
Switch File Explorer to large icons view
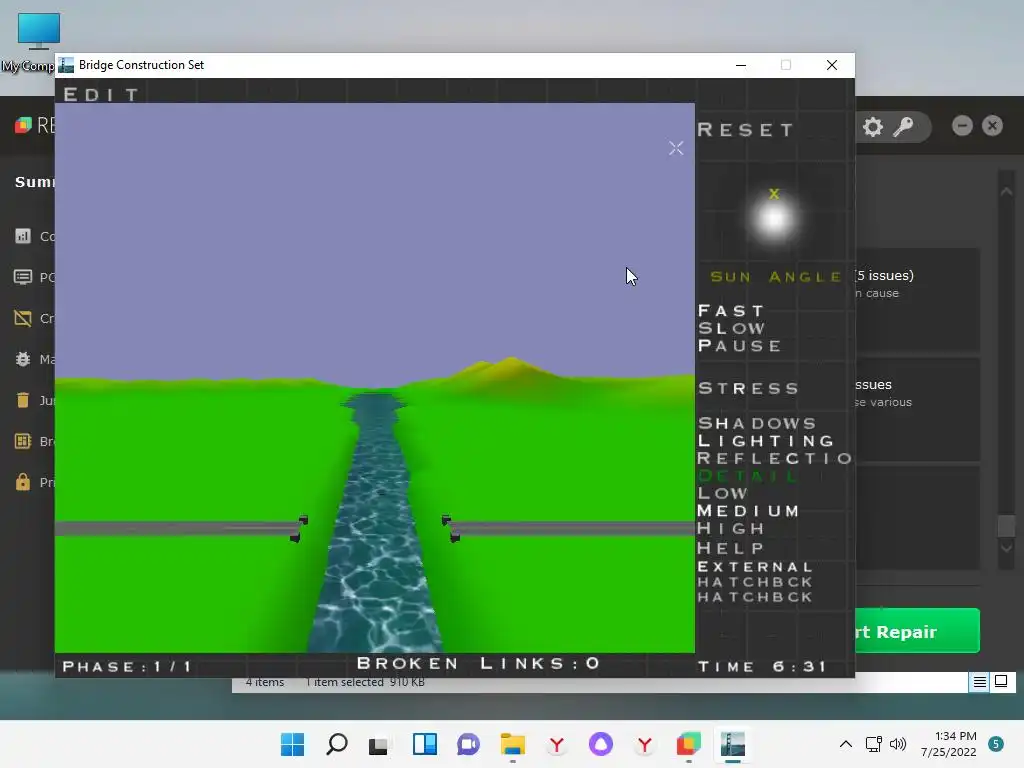tap(1000, 682)
